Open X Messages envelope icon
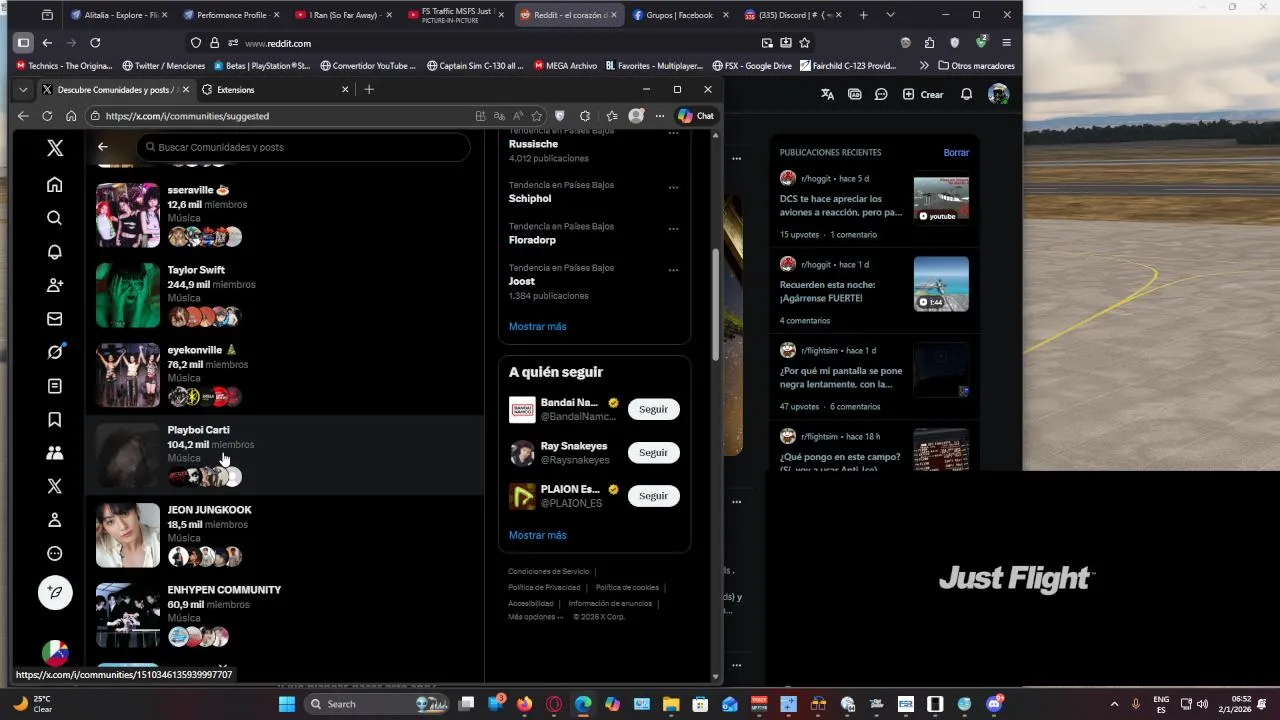1280x720 pixels. (x=55, y=319)
